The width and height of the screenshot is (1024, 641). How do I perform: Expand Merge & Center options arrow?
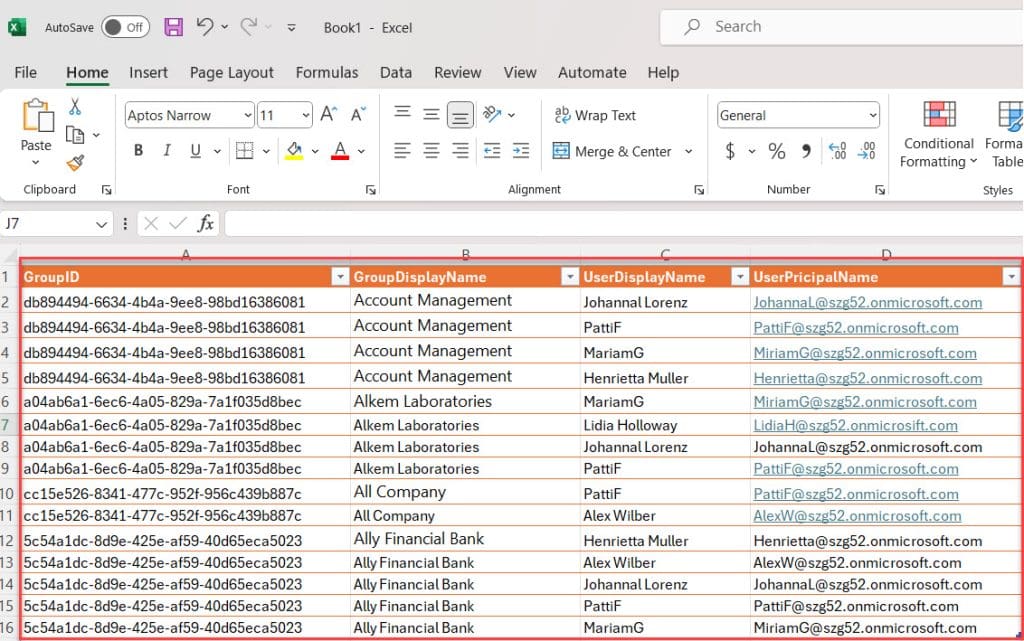(x=688, y=151)
